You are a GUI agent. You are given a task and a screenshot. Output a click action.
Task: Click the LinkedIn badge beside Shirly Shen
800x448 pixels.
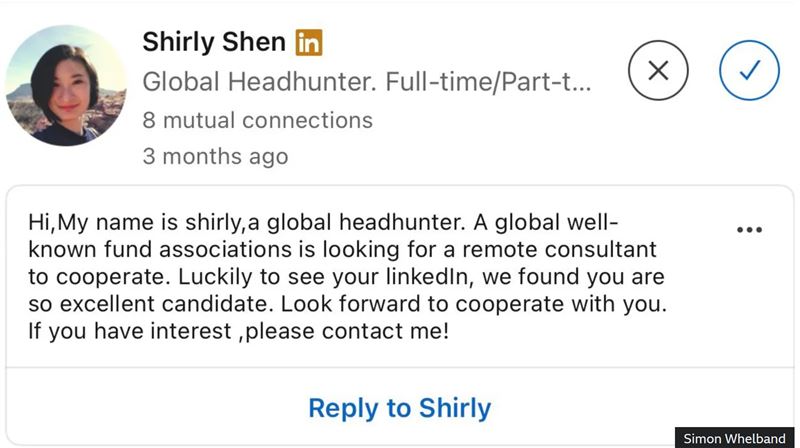308,42
